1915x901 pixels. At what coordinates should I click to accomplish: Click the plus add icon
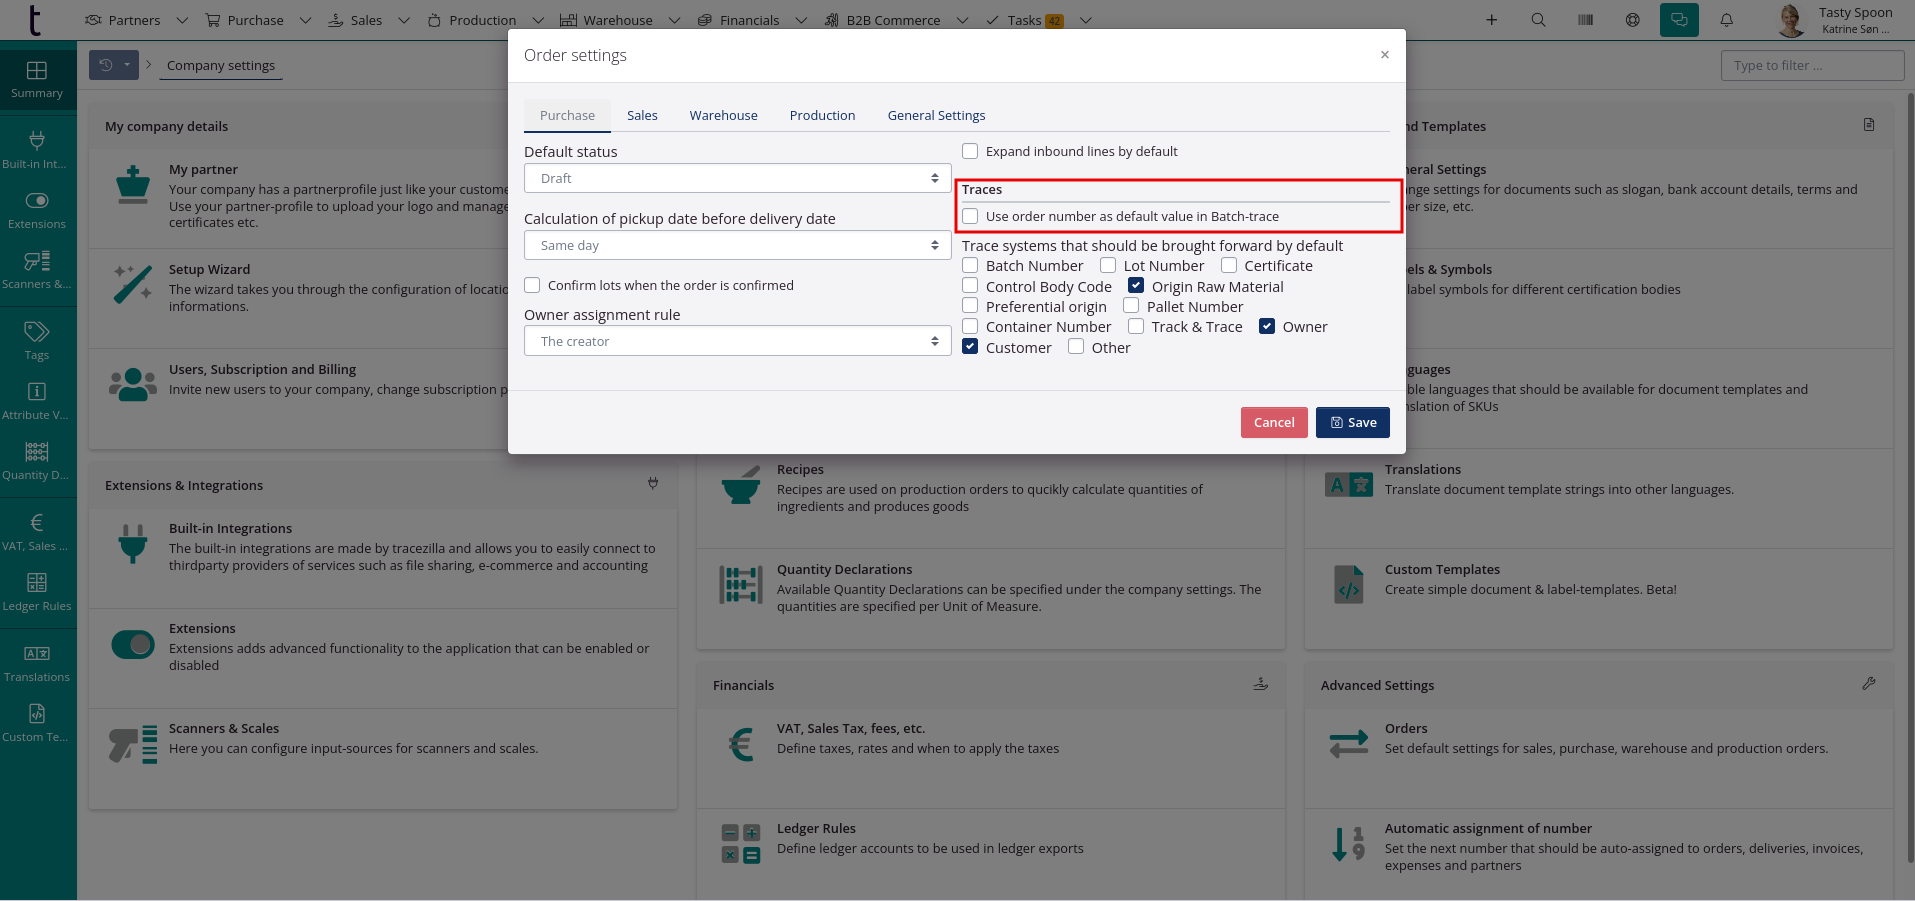(x=1491, y=20)
